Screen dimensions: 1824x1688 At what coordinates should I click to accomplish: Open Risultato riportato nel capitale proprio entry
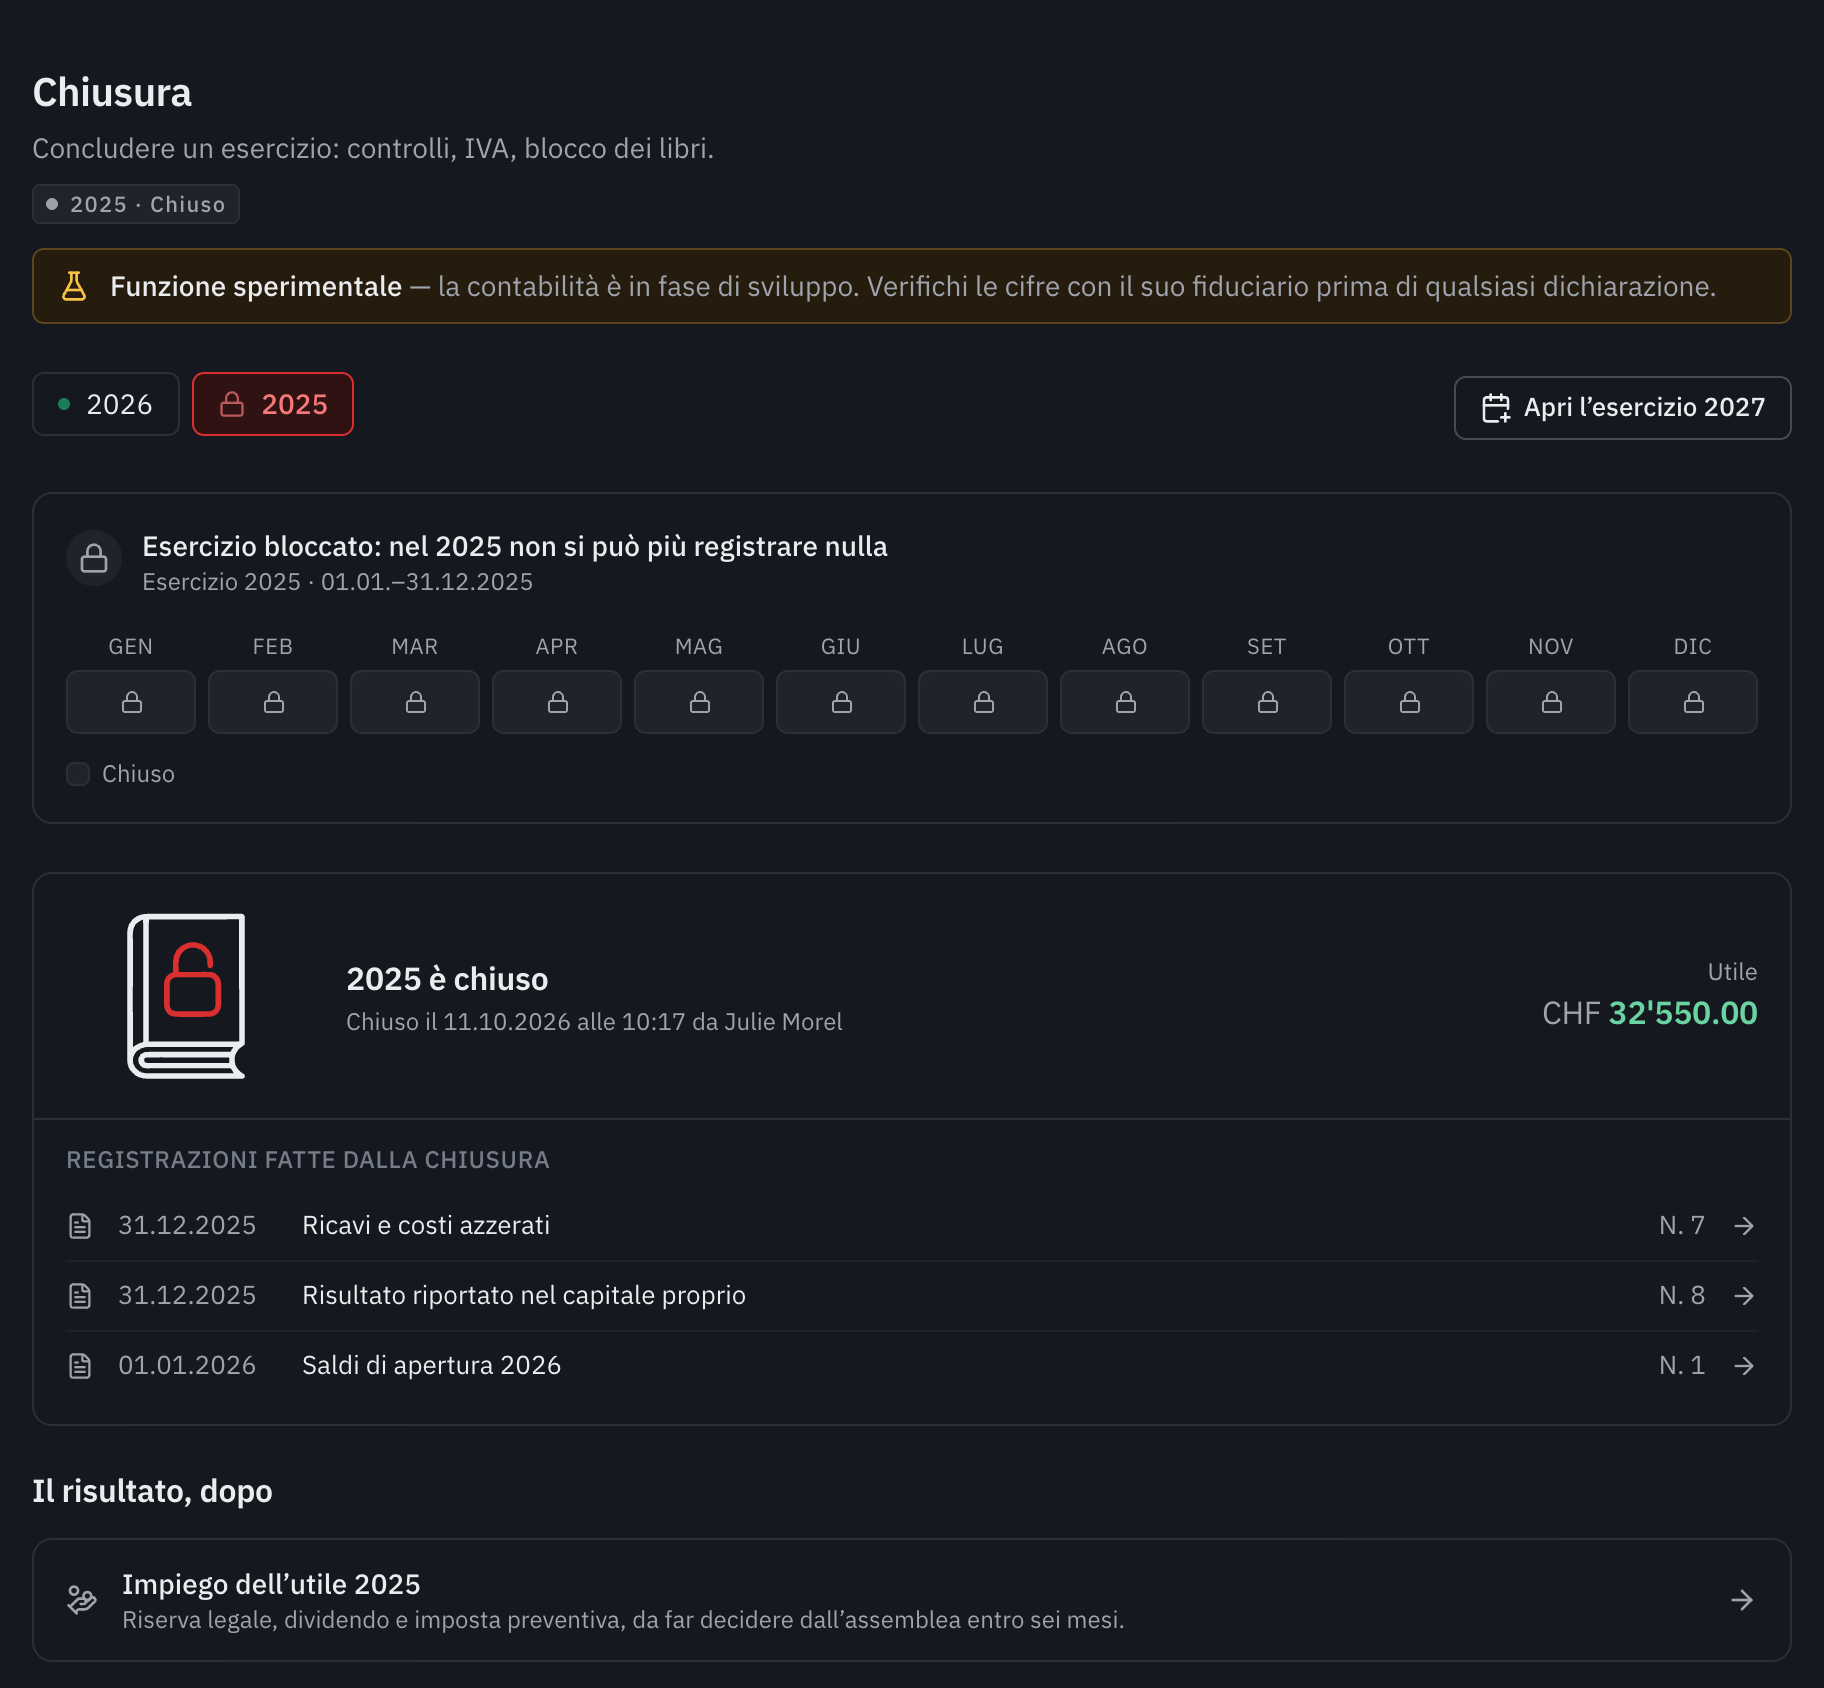point(912,1296)
